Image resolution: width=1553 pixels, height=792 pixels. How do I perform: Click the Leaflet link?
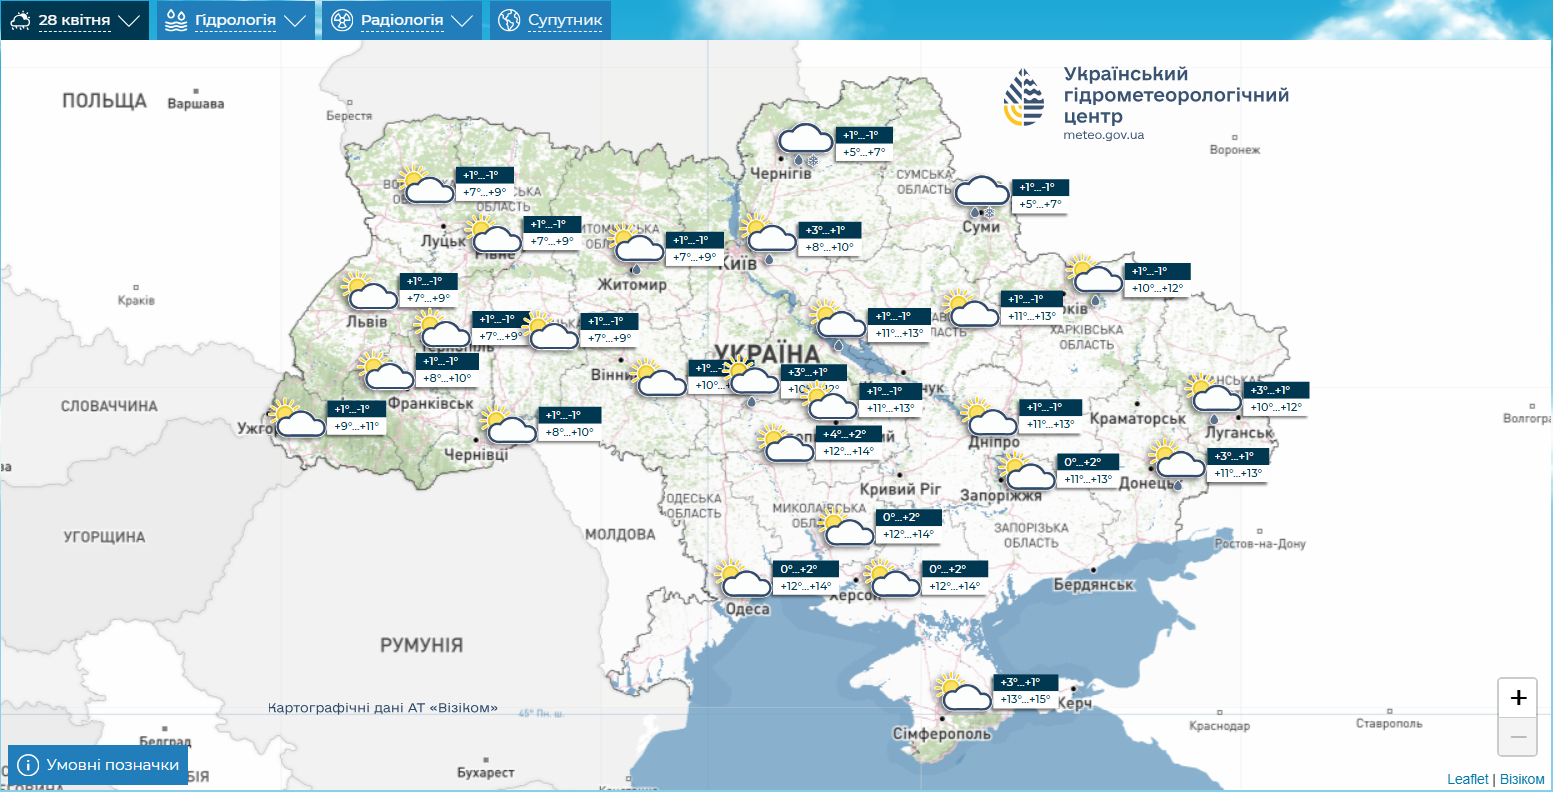click(1468, 777)
